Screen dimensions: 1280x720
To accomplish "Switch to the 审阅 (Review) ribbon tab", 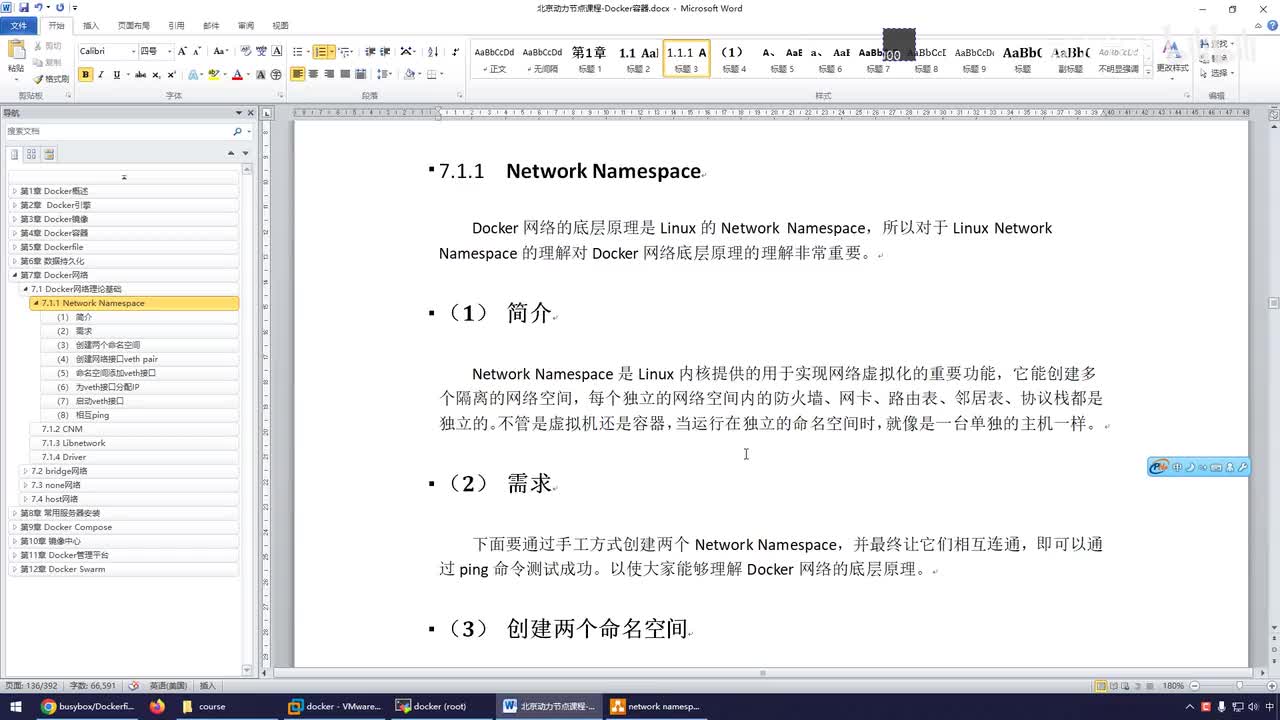I will (x=245, y=26).
